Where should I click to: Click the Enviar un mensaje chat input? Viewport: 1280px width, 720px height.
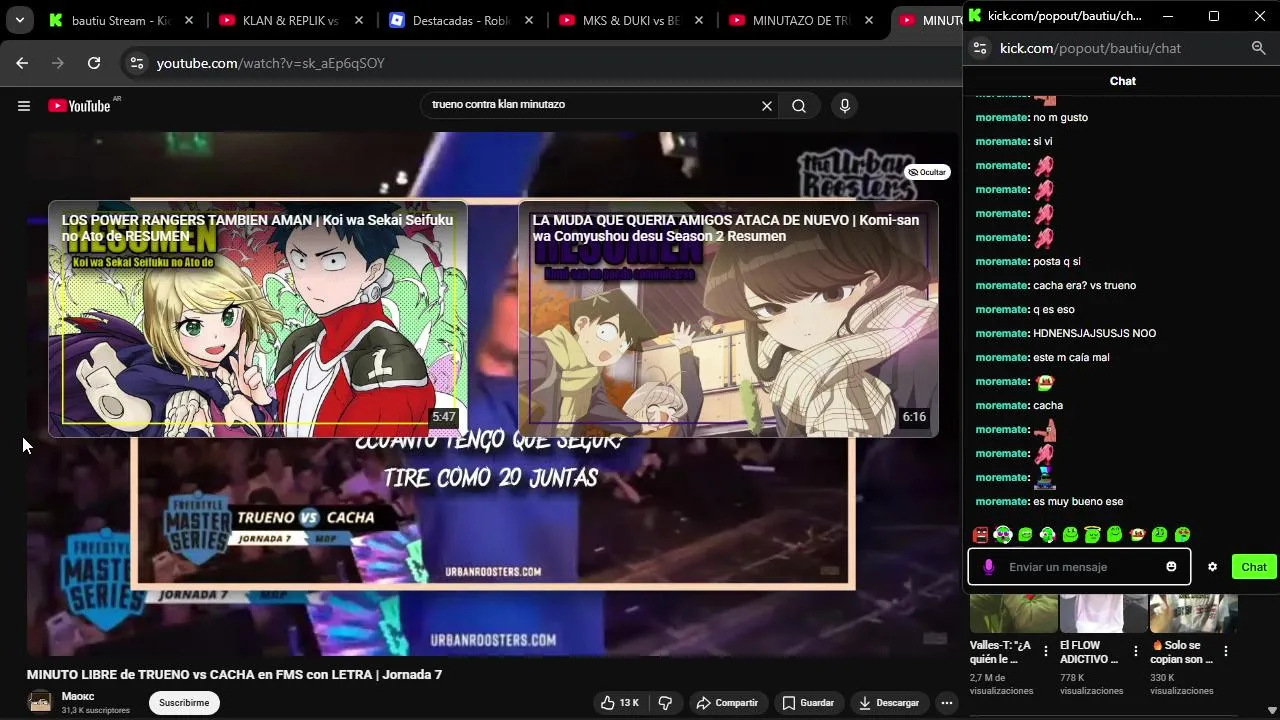coord(1081,567)
